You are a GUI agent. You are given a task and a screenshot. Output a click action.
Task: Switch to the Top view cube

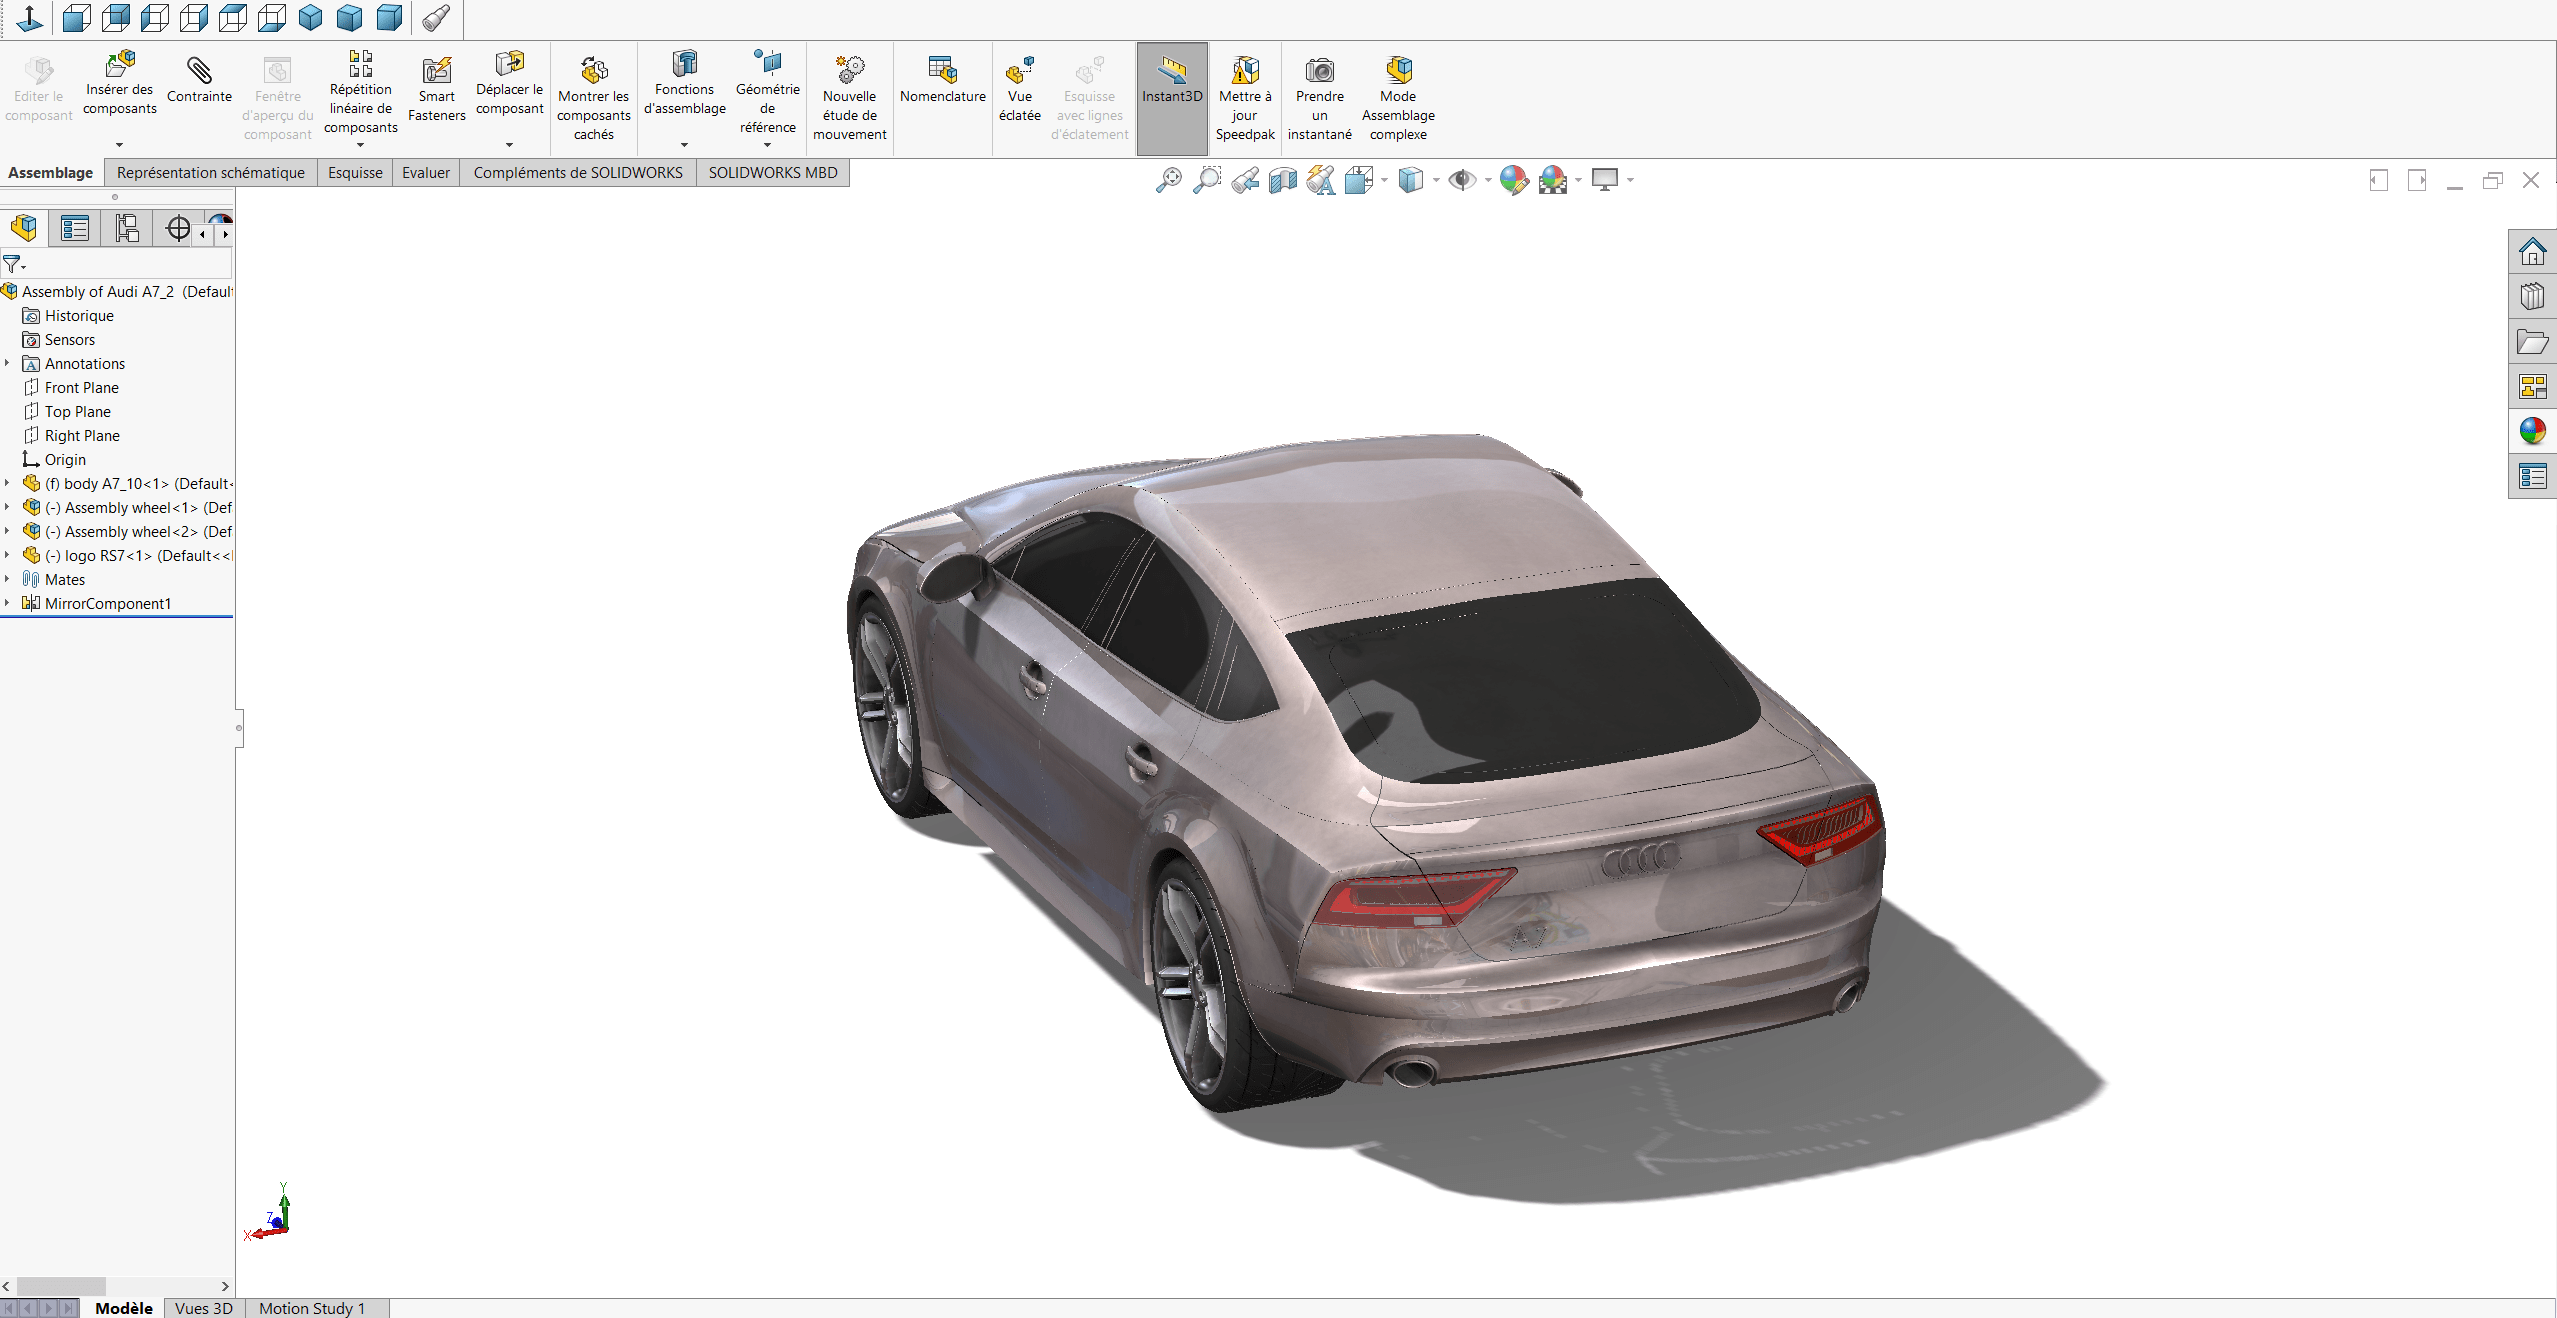pos(233,18)
